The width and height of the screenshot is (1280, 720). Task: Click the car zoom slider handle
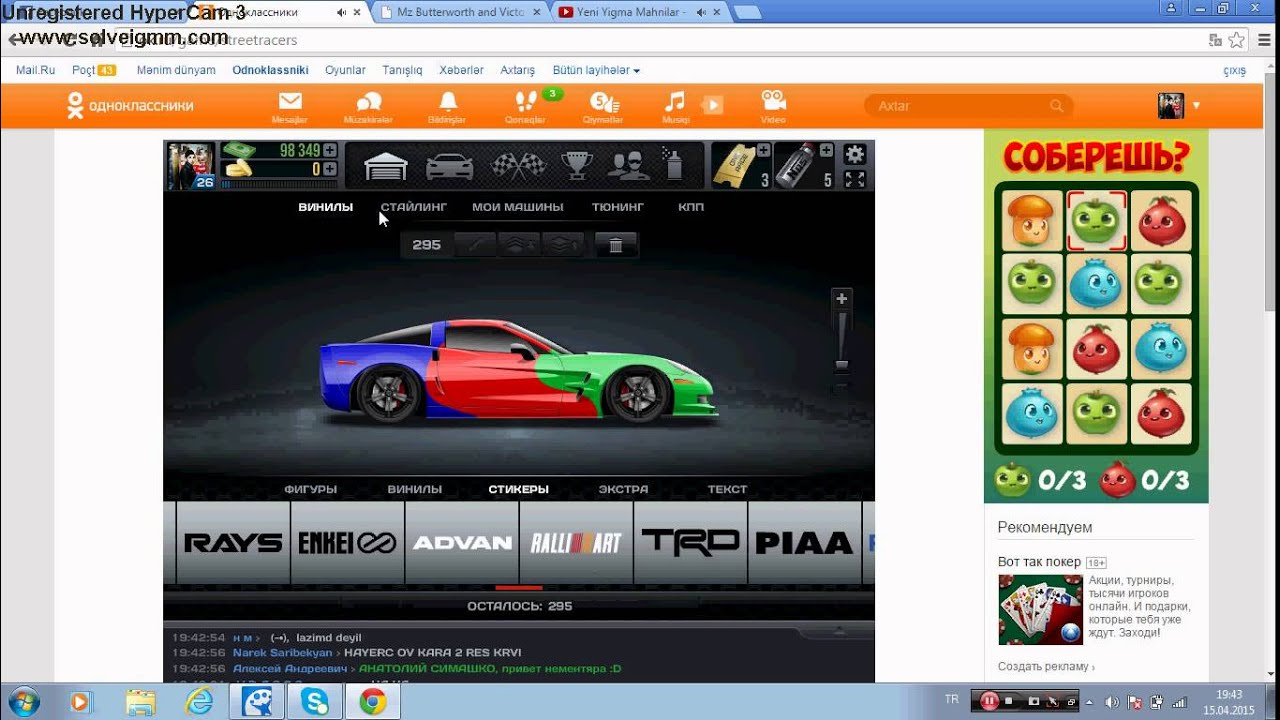(x=842, y=366)
